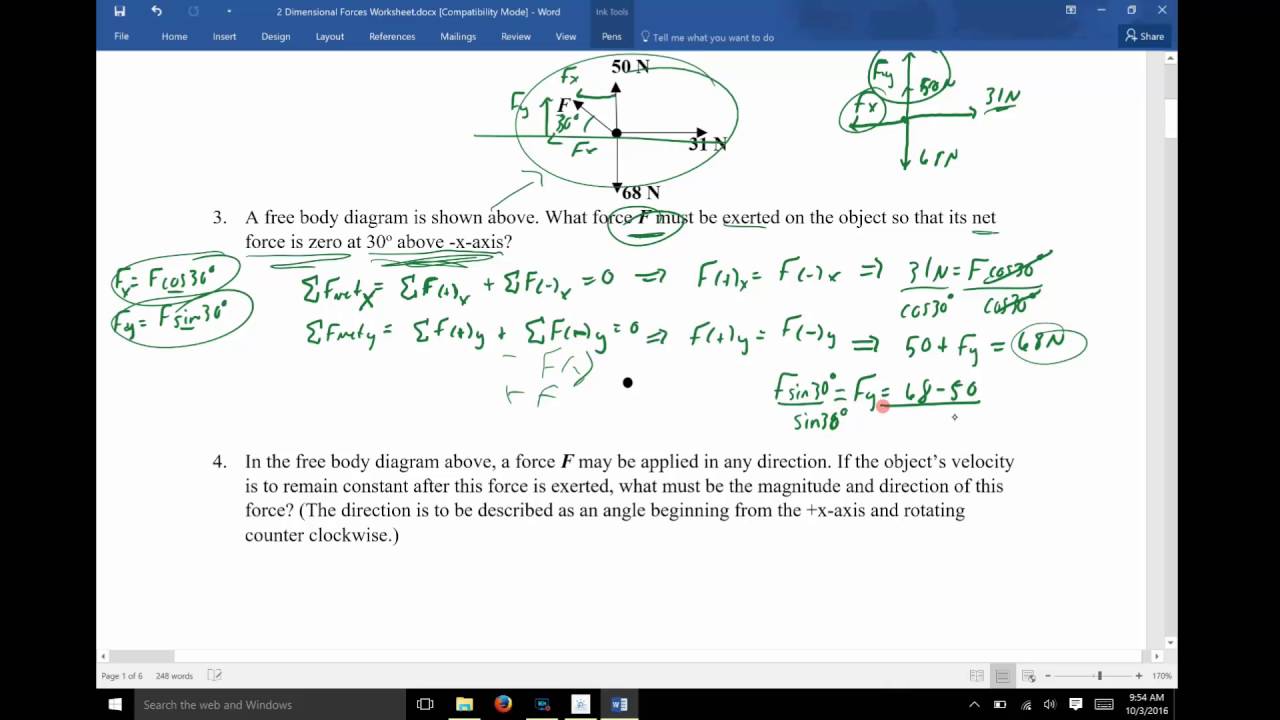Click the battery icon in system tray
The width and height of the screenshot is (1280, 720).
coord(1000,705)
